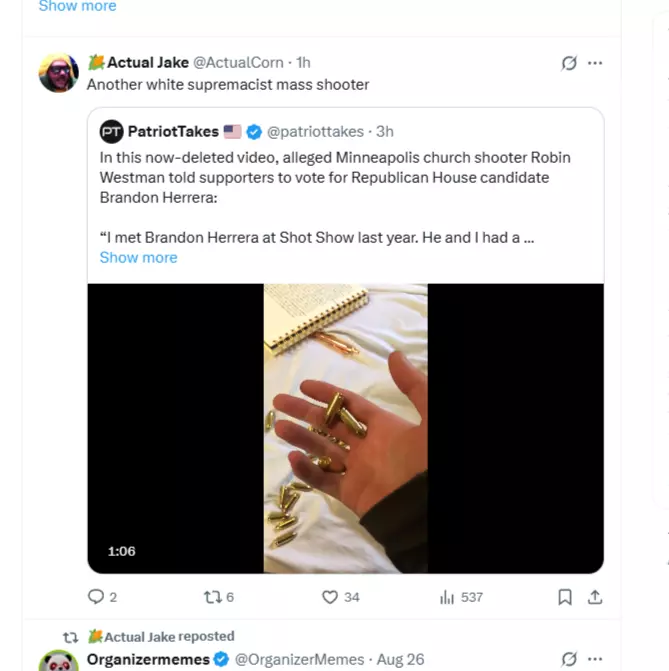
Task: Click the 1h timestamp on Actual Jake's post
Action: pos(304,62)
